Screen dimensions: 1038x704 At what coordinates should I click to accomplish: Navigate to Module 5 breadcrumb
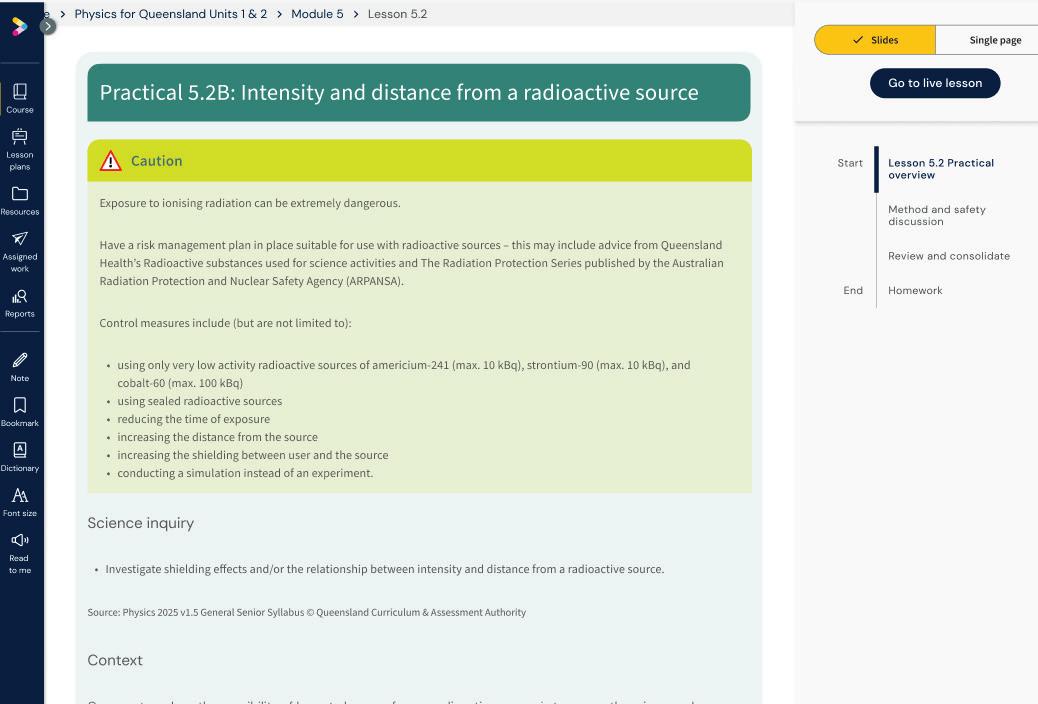point(317,14)
